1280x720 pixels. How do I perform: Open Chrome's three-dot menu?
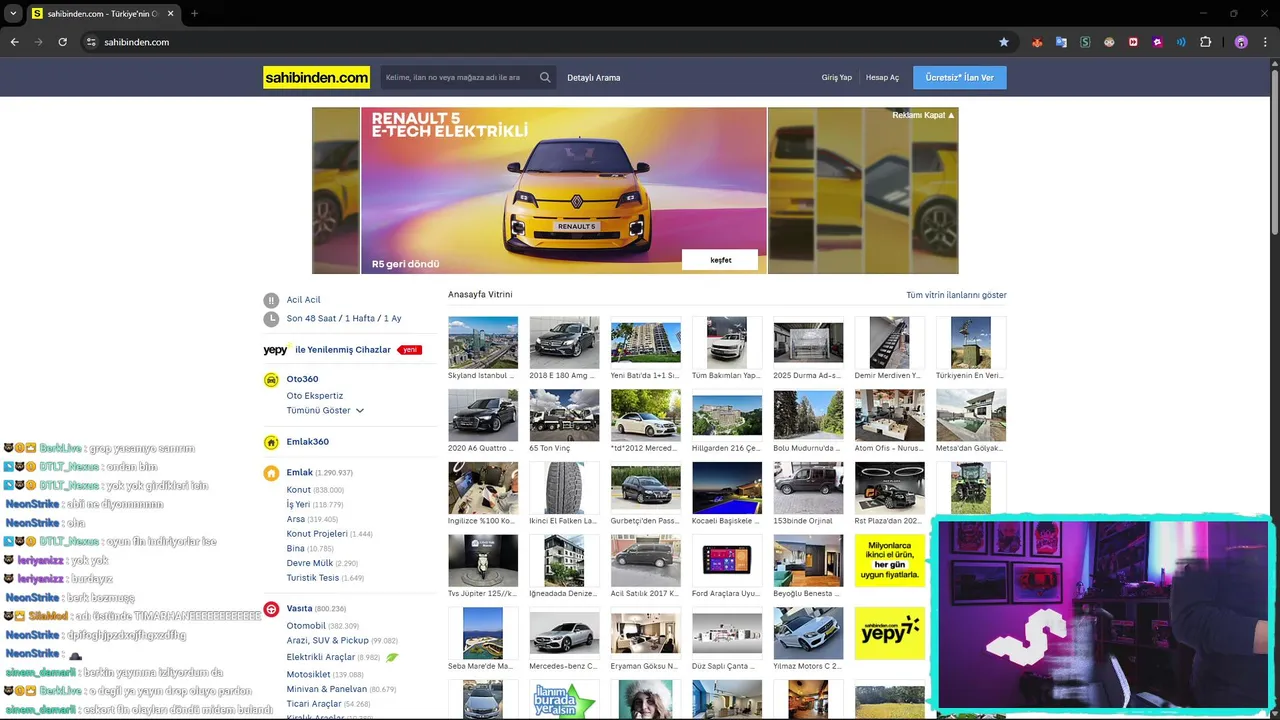(x=1264, y=42)
